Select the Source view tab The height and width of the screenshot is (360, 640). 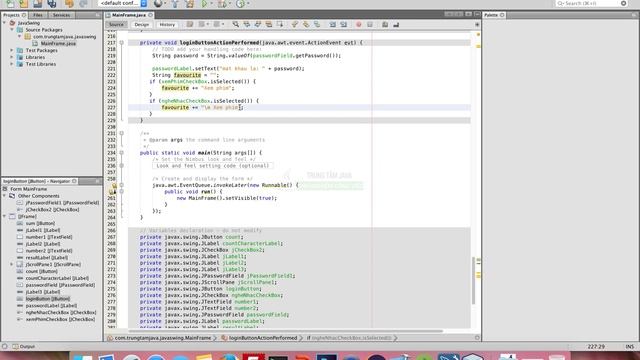tap(116, 24)
